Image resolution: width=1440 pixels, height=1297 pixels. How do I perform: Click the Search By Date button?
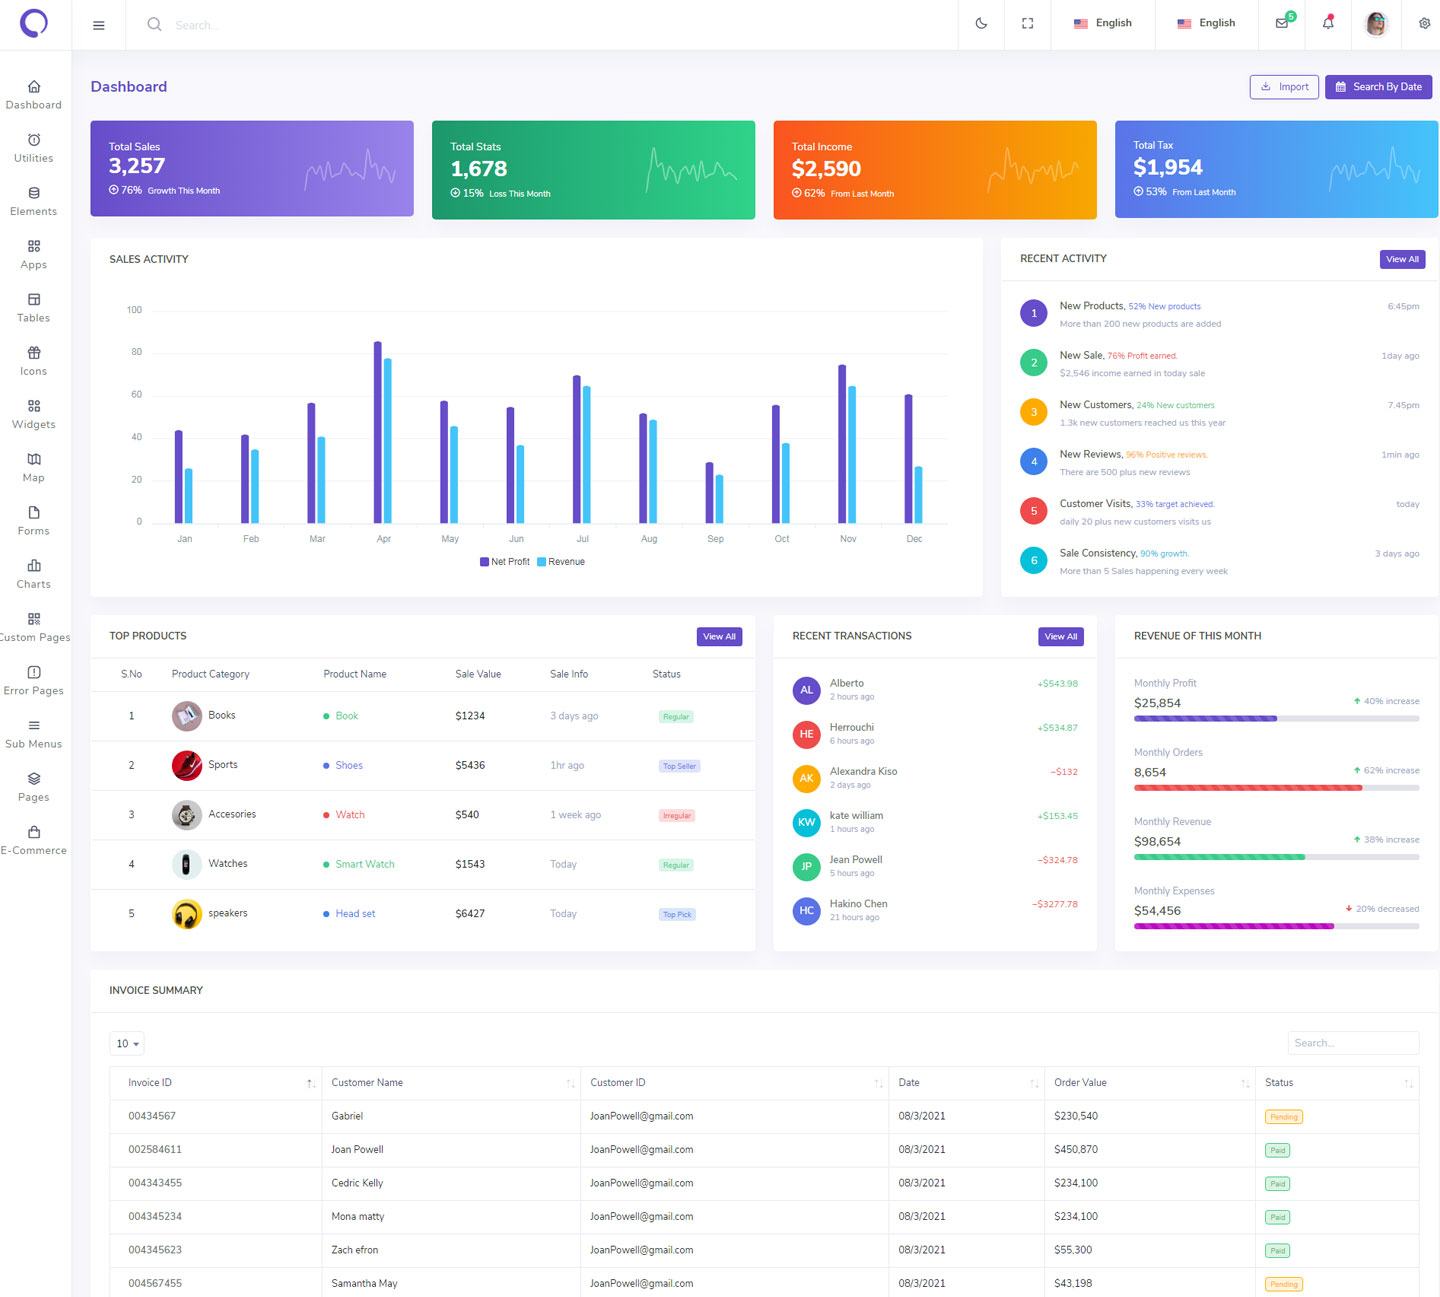1378,87
